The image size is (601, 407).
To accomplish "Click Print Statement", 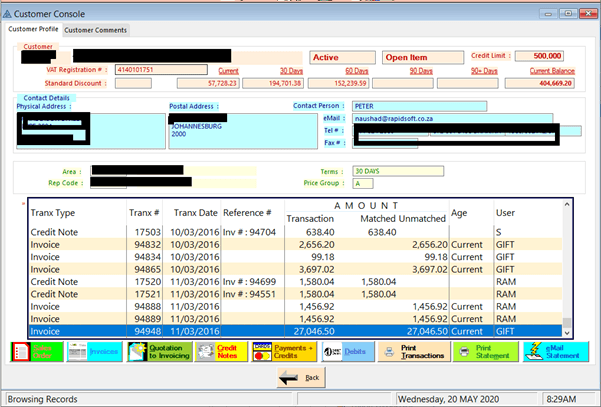I will [486, 351].
